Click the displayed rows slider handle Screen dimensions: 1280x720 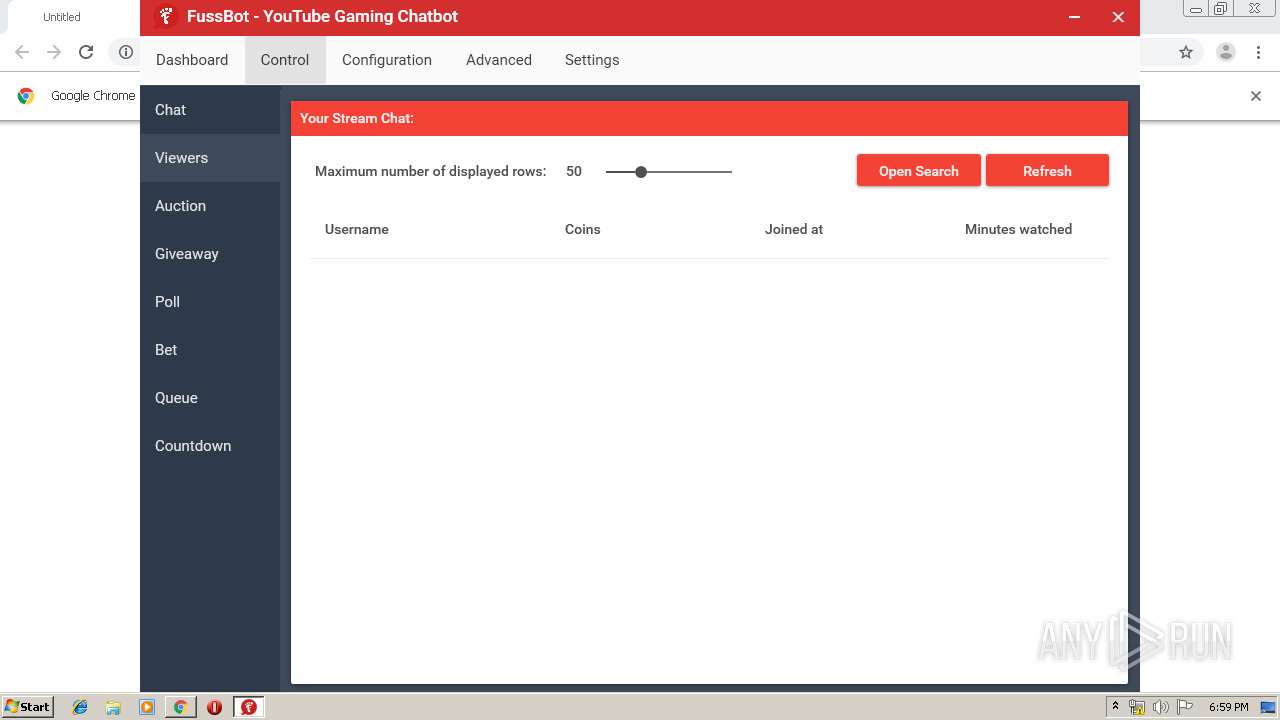[x=641, y=172]
